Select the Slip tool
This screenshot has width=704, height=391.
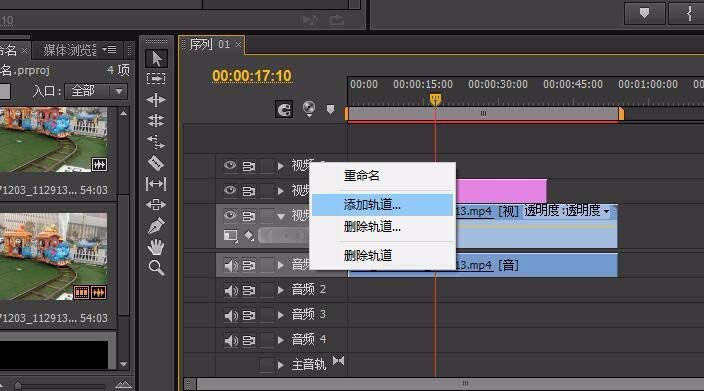156,184
